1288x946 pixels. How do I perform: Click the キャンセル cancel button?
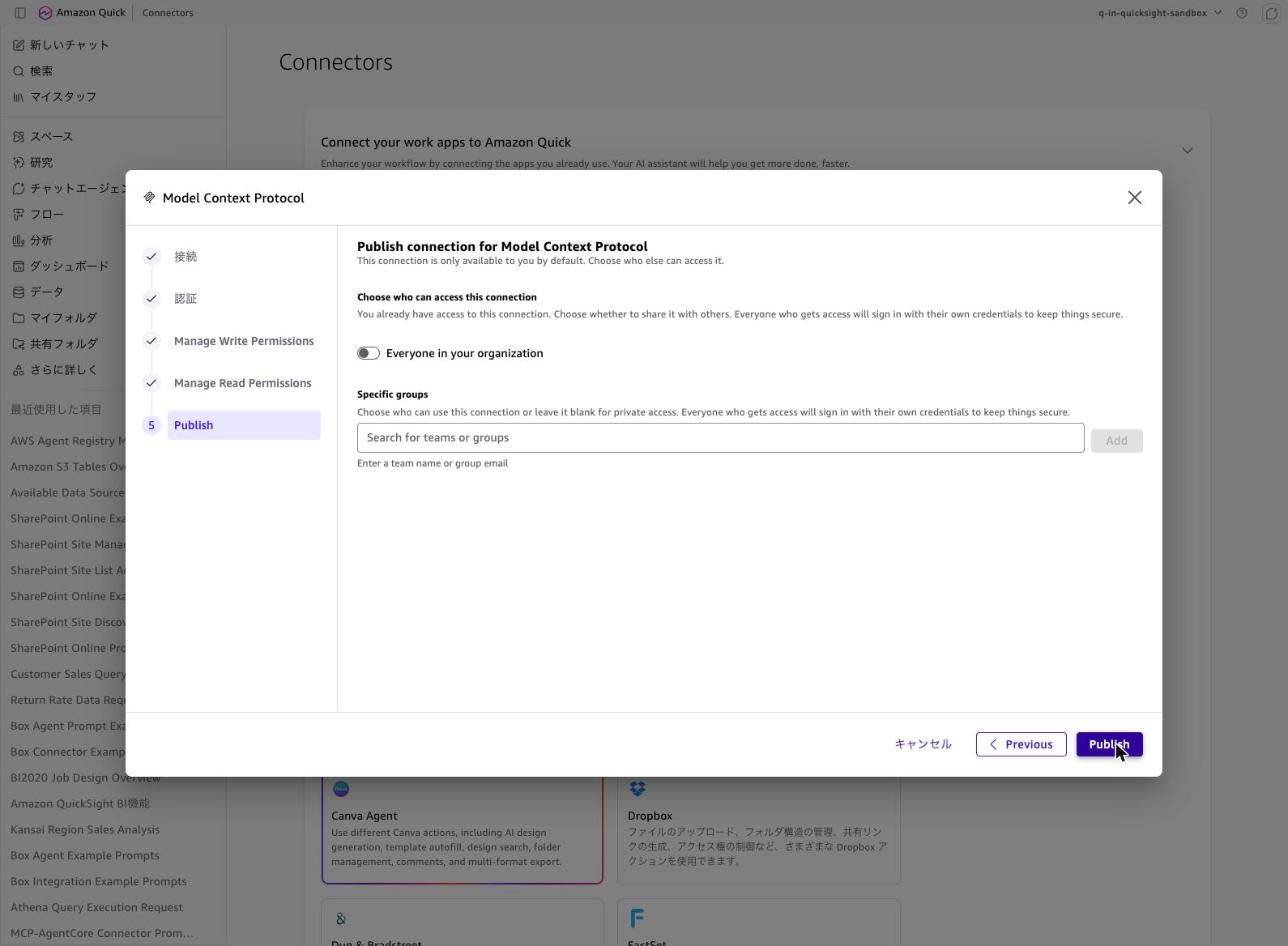tap(923, 744)
